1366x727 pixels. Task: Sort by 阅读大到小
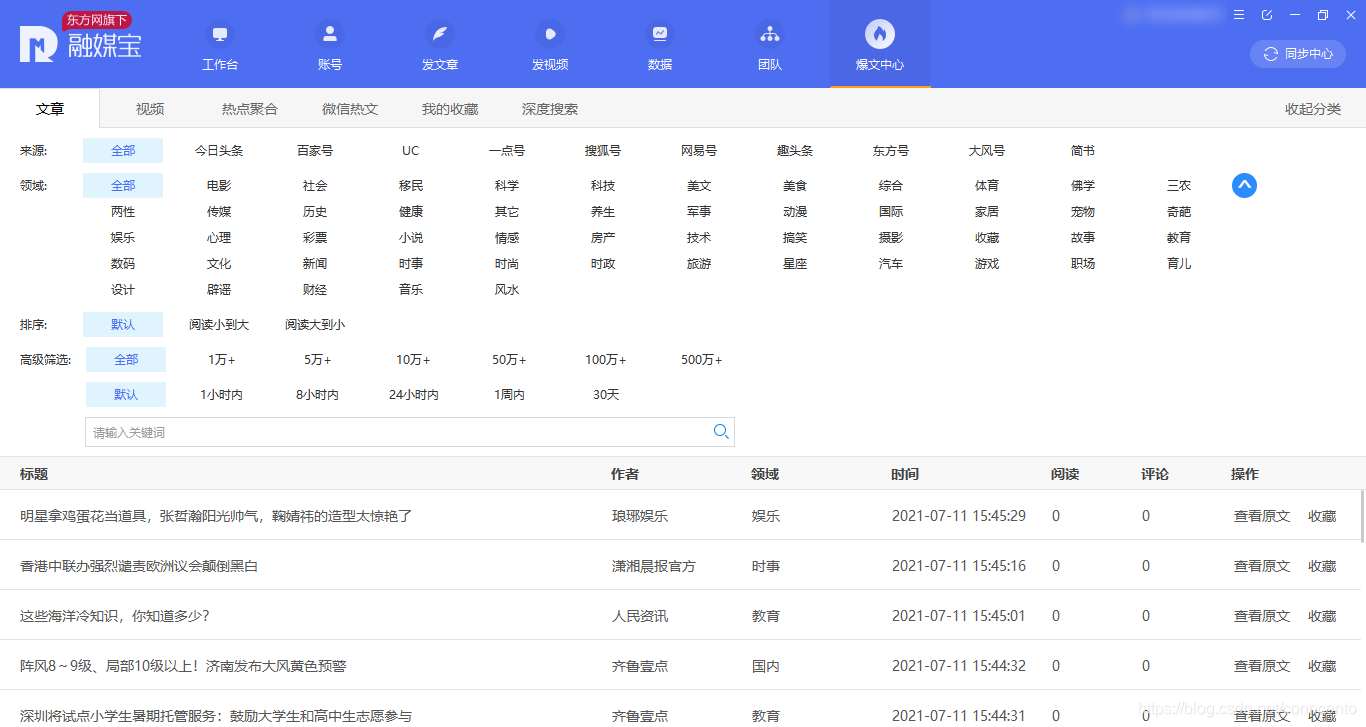(x=315, y=325)
